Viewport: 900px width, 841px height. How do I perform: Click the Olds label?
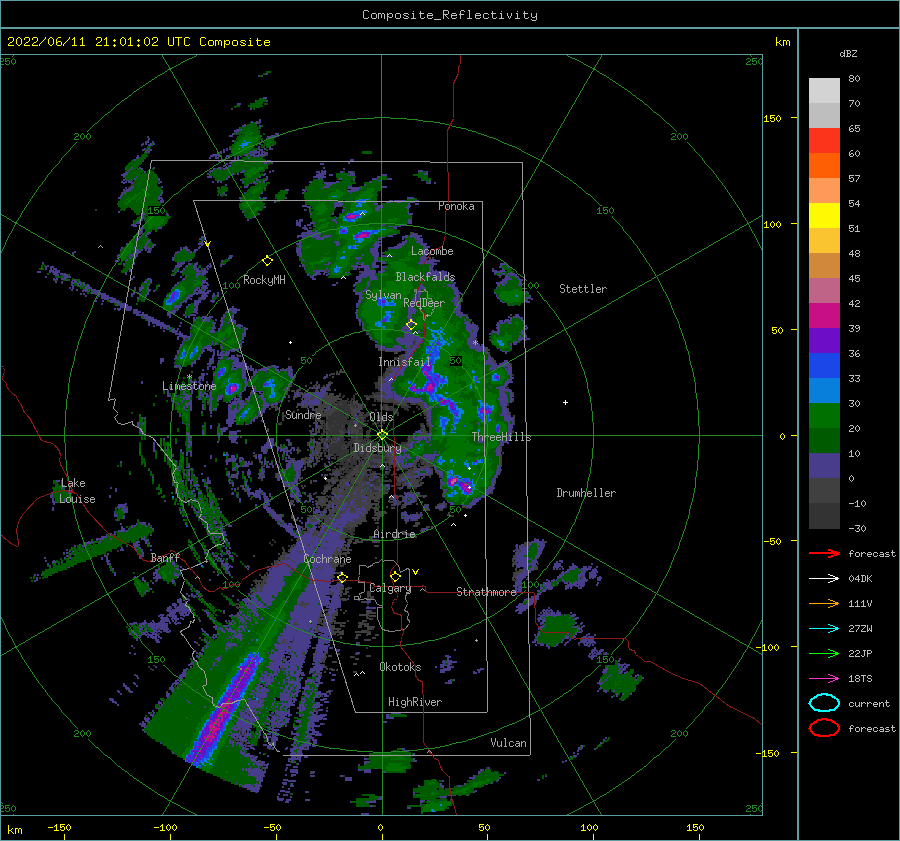[x=381, y=417]
